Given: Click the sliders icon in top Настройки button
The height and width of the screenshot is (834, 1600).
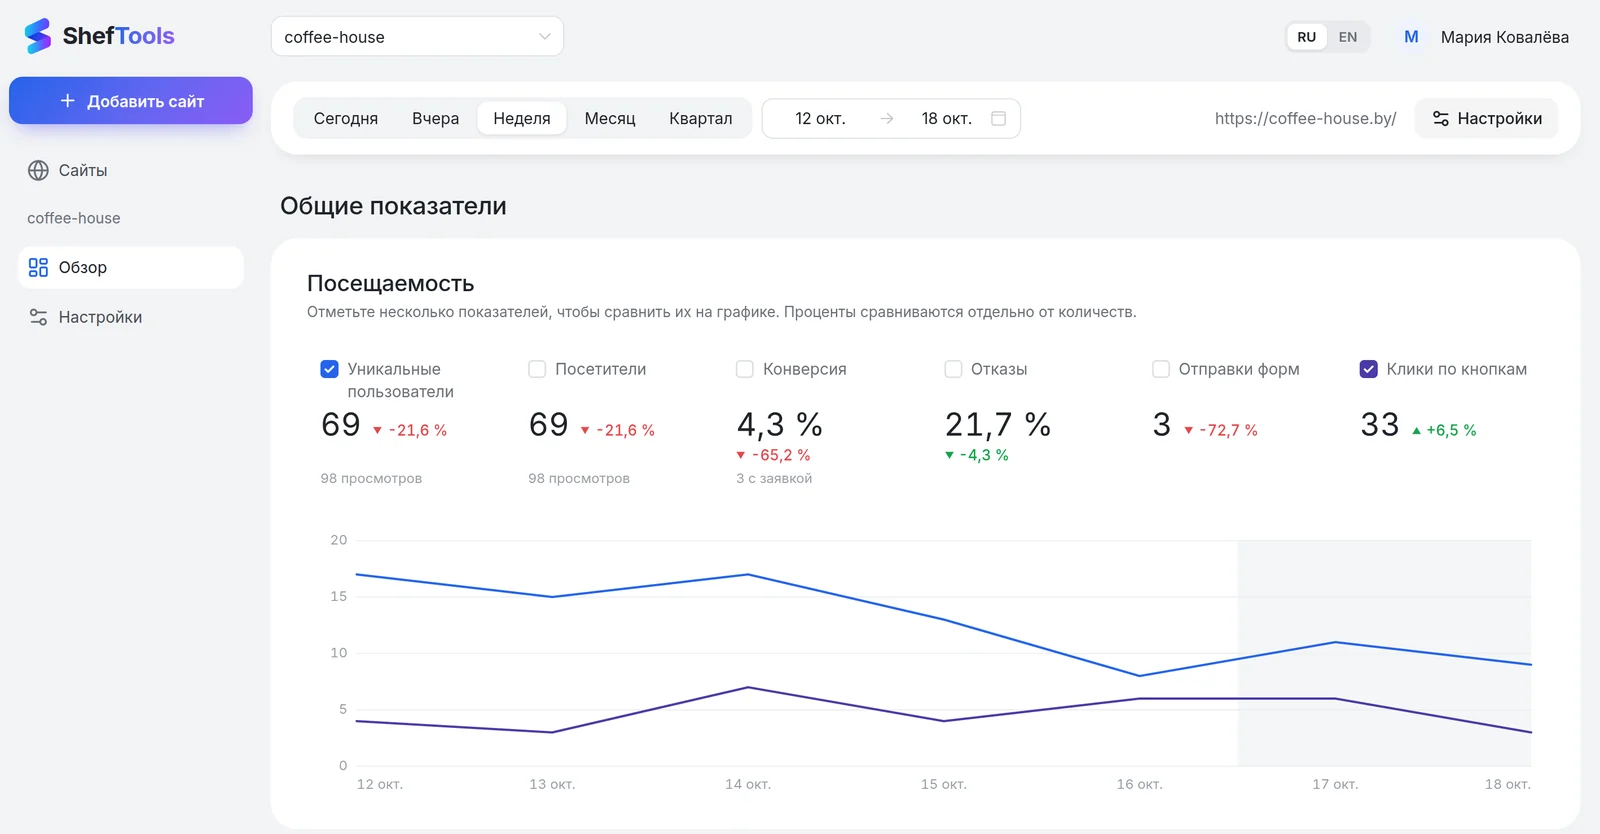Looking at the screenshot, I should (1441, 118).
